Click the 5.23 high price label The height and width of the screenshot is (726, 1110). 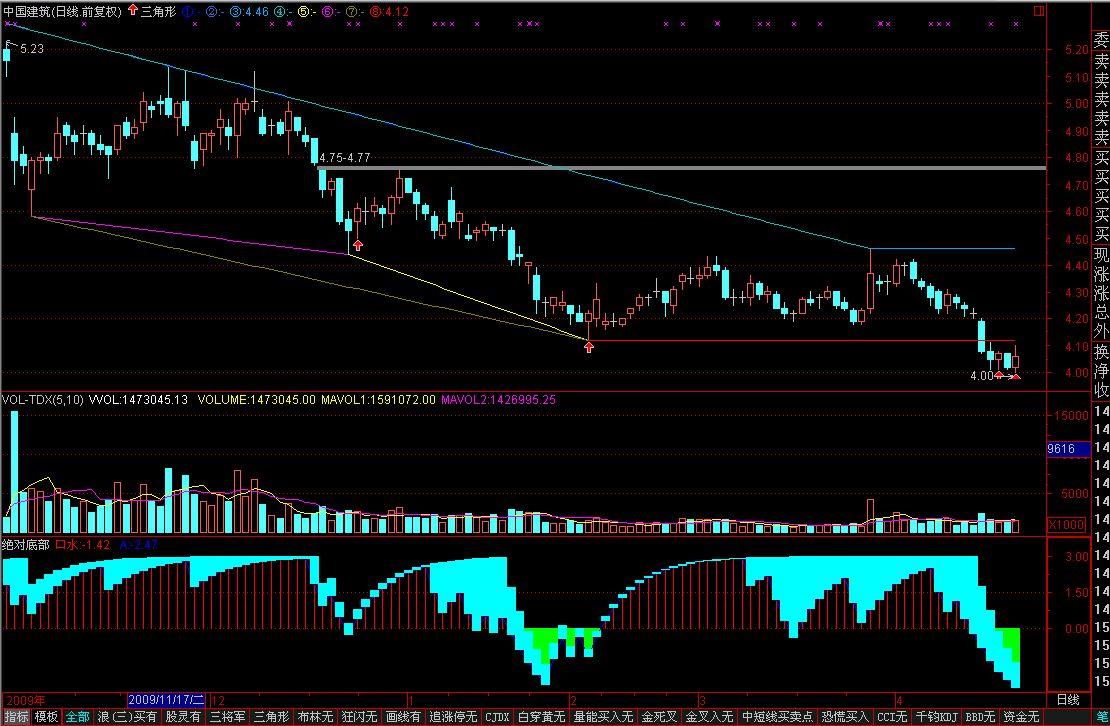coord(32,49)
